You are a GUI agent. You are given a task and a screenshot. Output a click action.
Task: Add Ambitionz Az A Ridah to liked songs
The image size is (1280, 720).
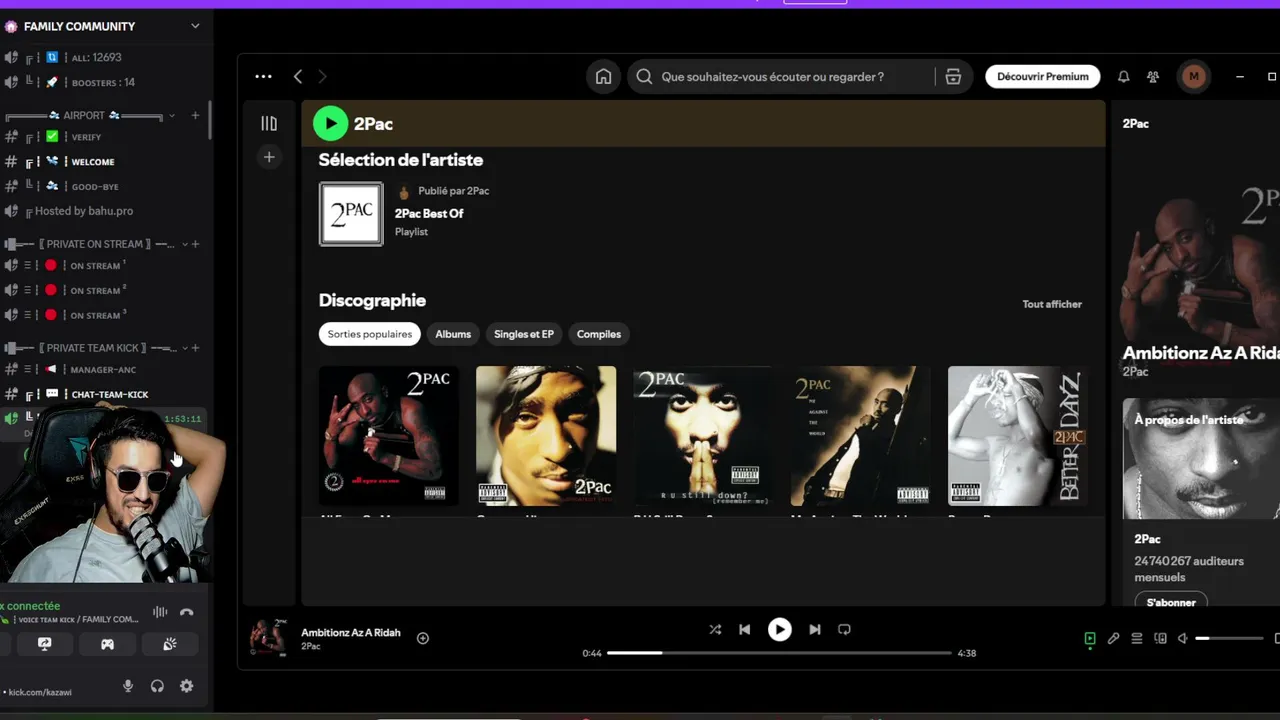click(423, 638)
